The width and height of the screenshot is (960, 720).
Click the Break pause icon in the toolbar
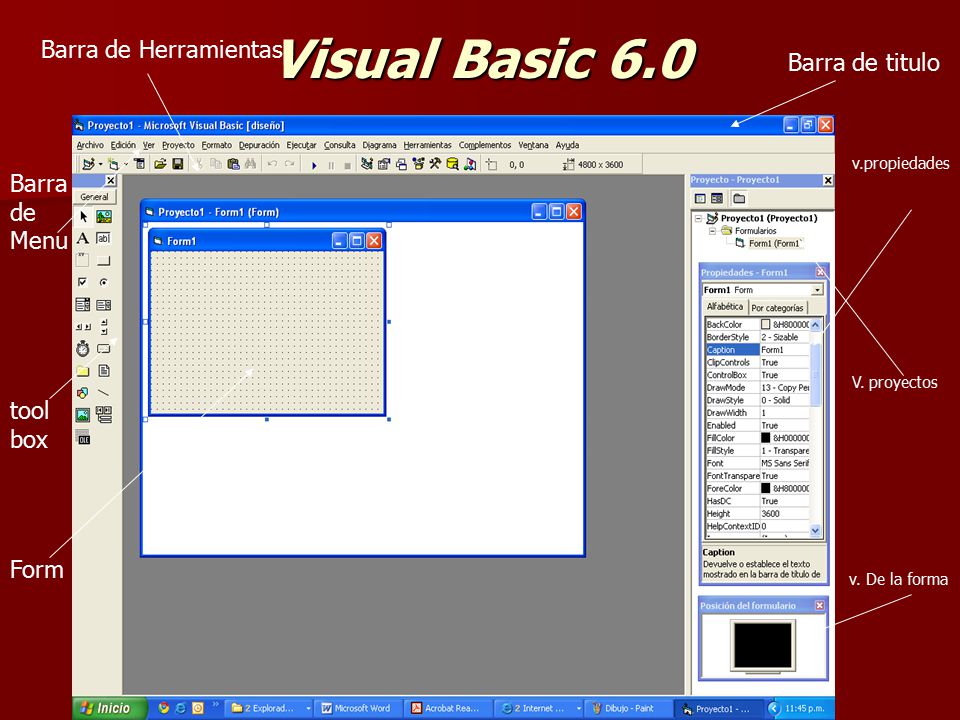(331, 165)
